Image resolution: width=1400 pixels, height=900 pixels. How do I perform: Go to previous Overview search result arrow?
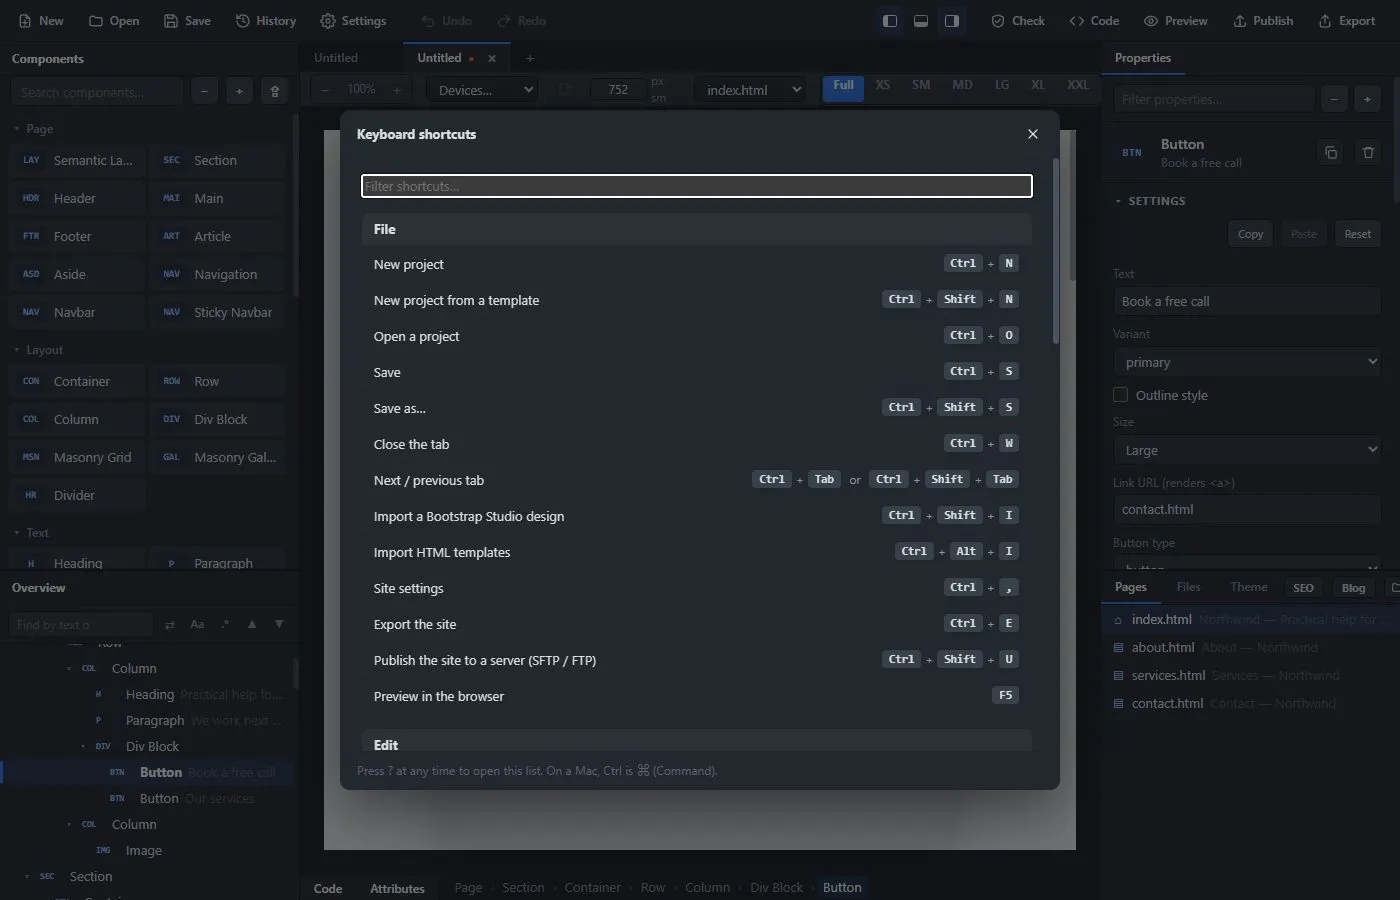tap(252, 624)
